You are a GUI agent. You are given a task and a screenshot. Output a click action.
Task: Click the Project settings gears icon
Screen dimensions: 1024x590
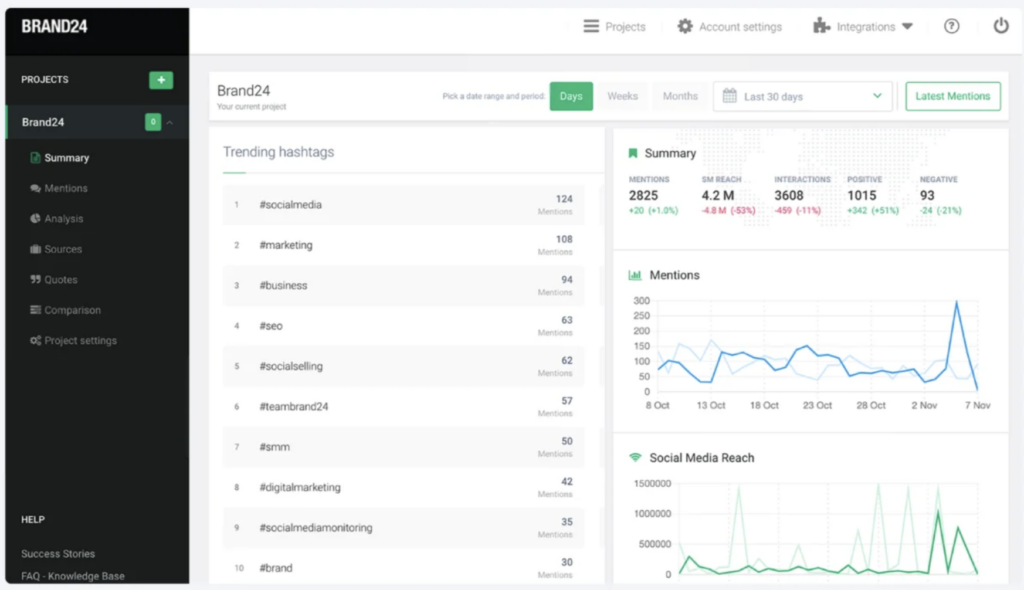tap(35, 340)
